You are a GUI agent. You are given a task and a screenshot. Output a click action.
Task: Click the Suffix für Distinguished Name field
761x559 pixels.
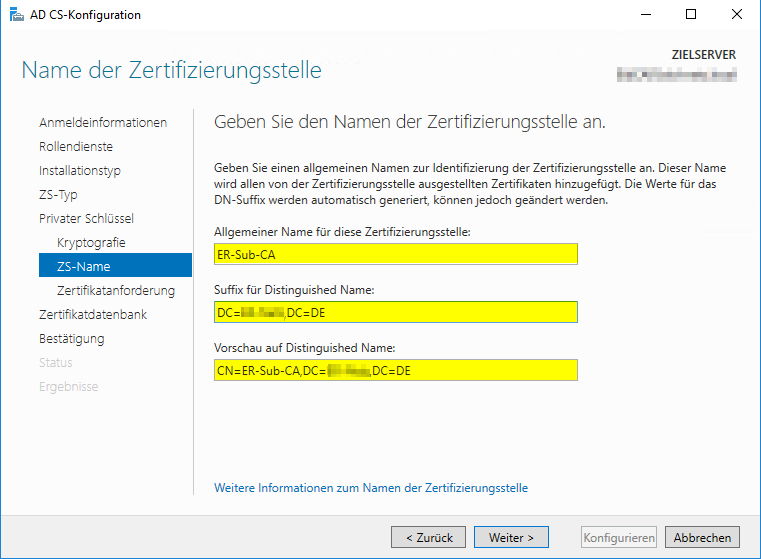(396, 312)
